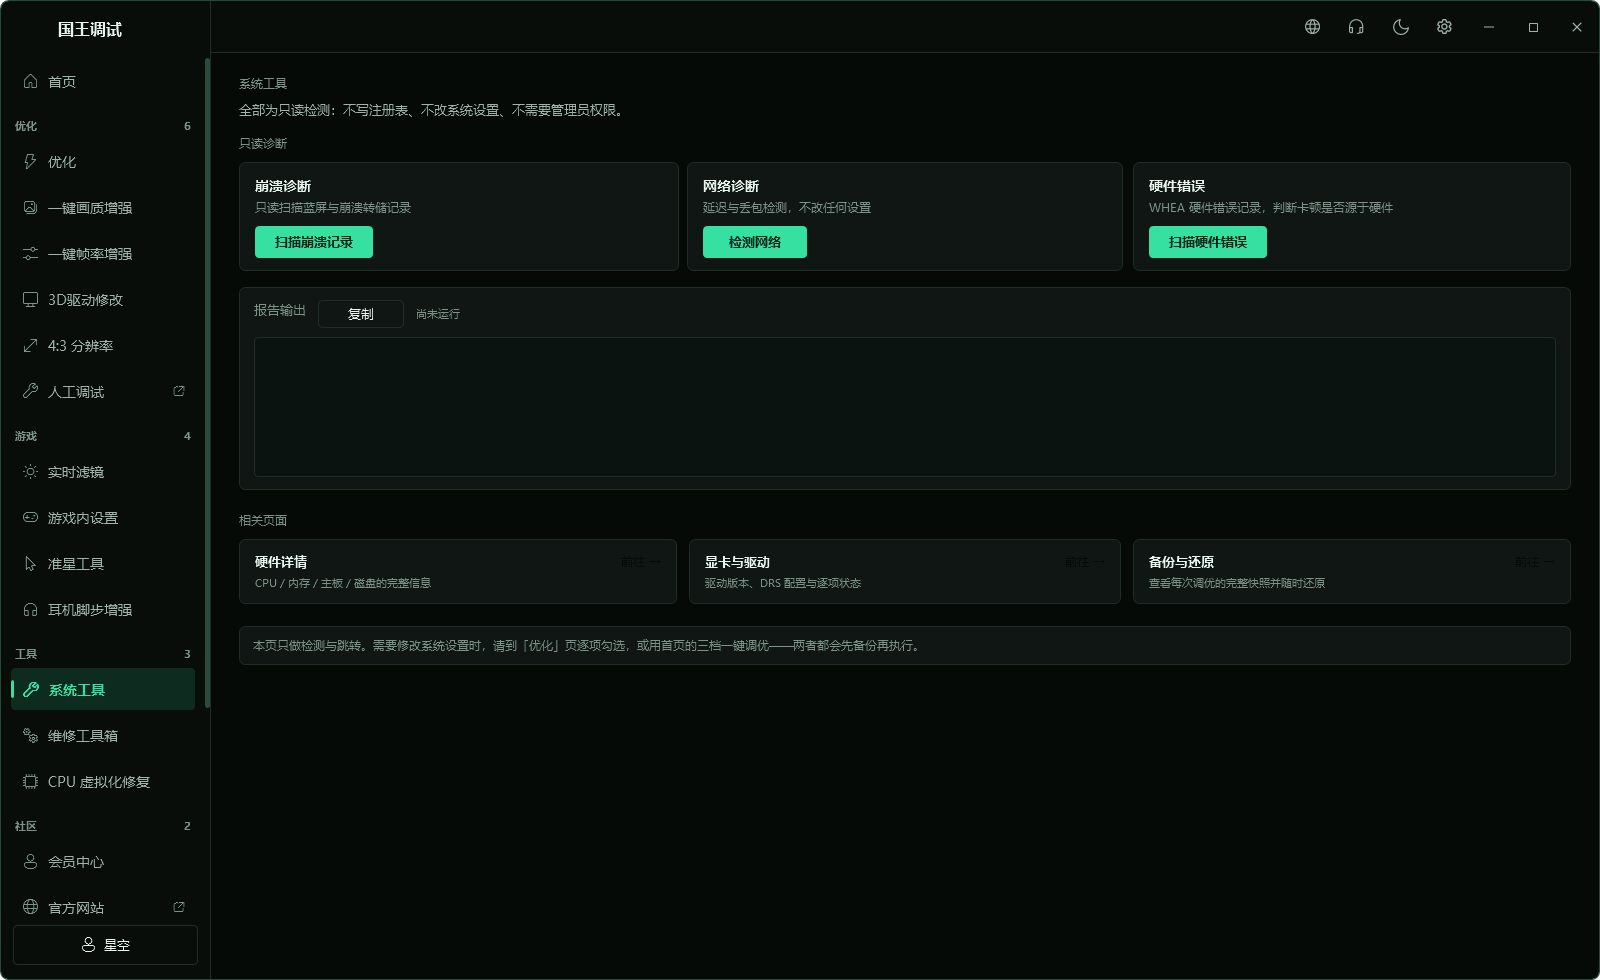This screenshot has height=980, width=1600.
Task: Open the headset support icon
Action: coord(1356,27)
